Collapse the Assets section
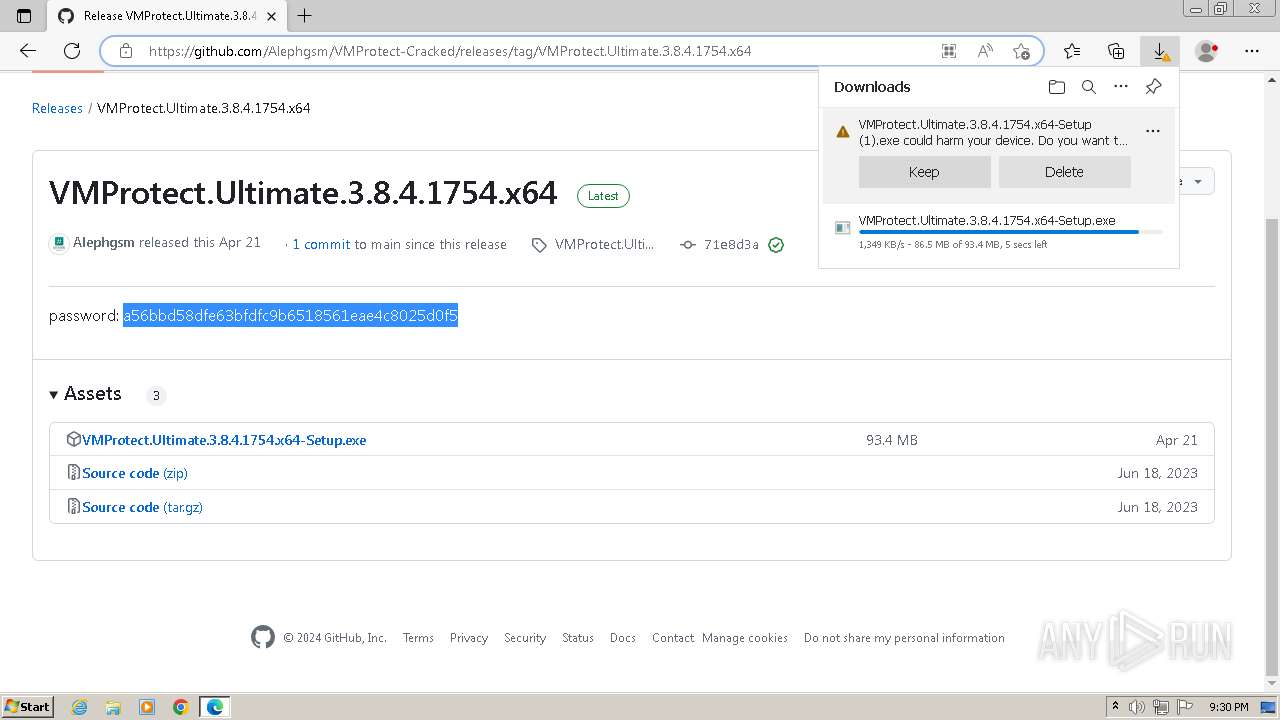 [86, 394]
